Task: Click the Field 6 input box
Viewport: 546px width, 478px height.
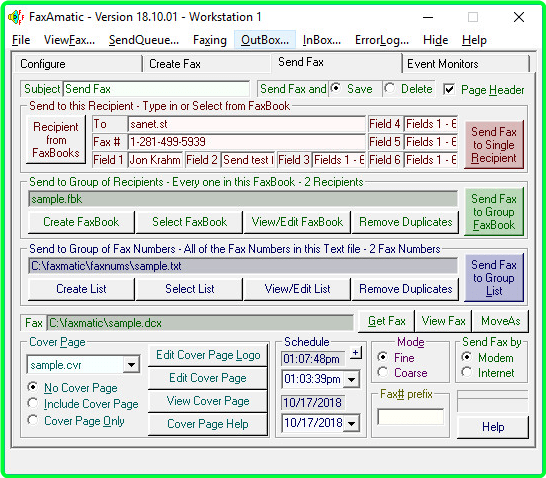Action: click(431, 160)
